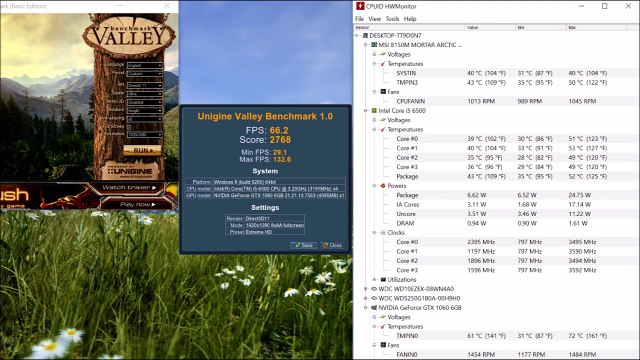Click the RUN button in Valley launcher

pos(142,150)
